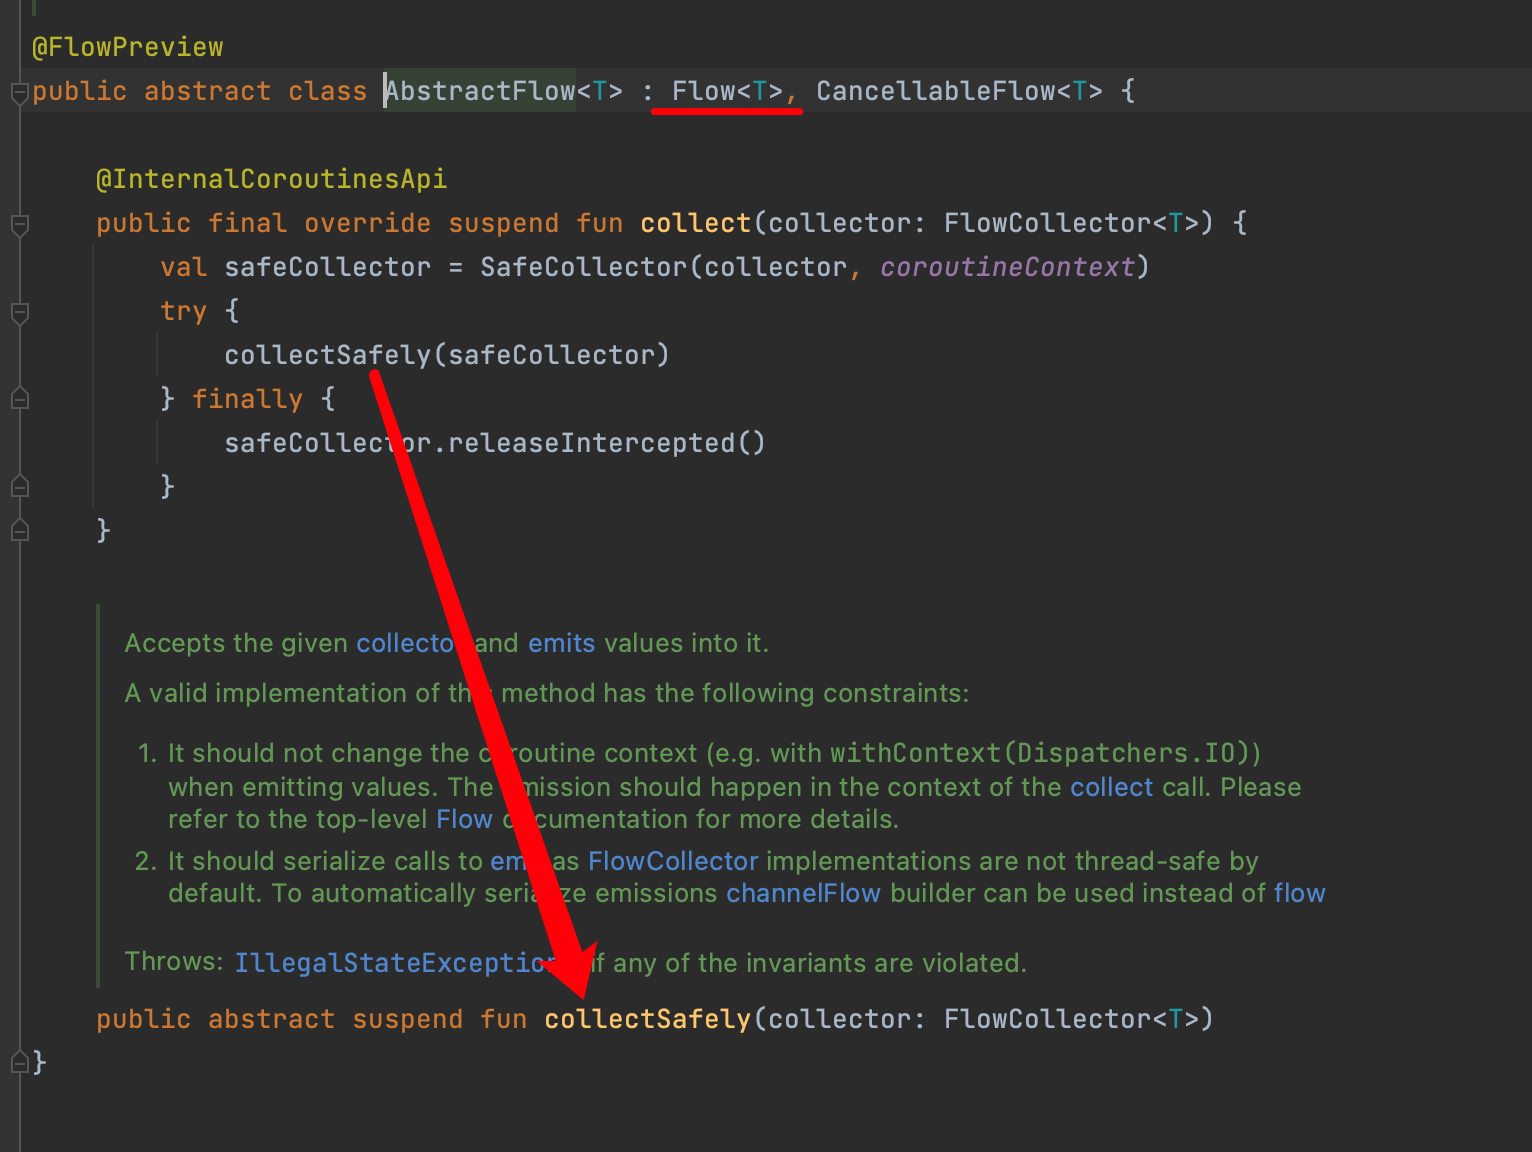
Task: Place cursor on AbstractFlow class name
Action: [x=480, y=91]
